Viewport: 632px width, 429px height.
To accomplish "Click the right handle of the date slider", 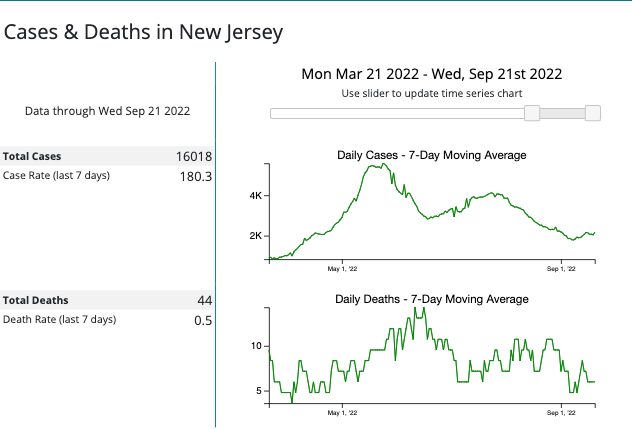I will tap(593, 113).
